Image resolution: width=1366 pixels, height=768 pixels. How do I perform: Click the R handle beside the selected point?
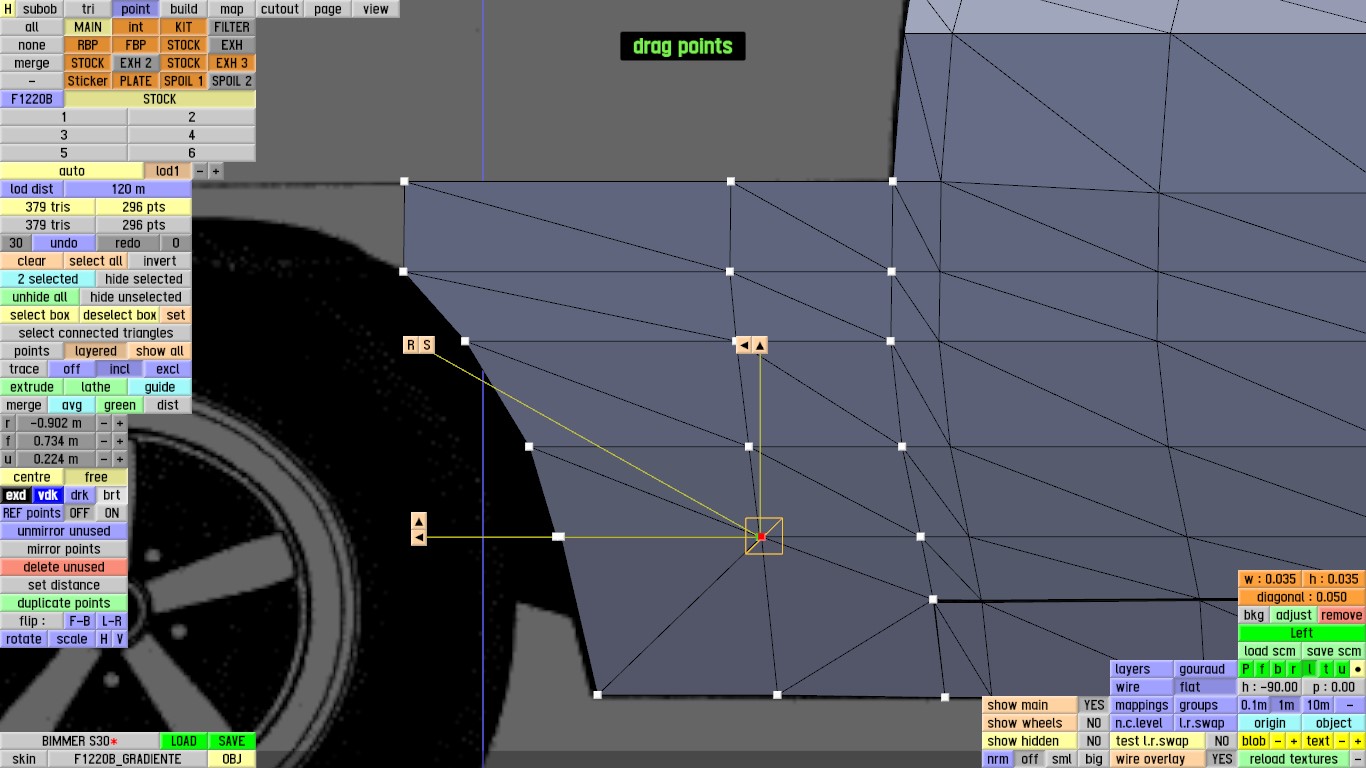(x=410, y=345)
